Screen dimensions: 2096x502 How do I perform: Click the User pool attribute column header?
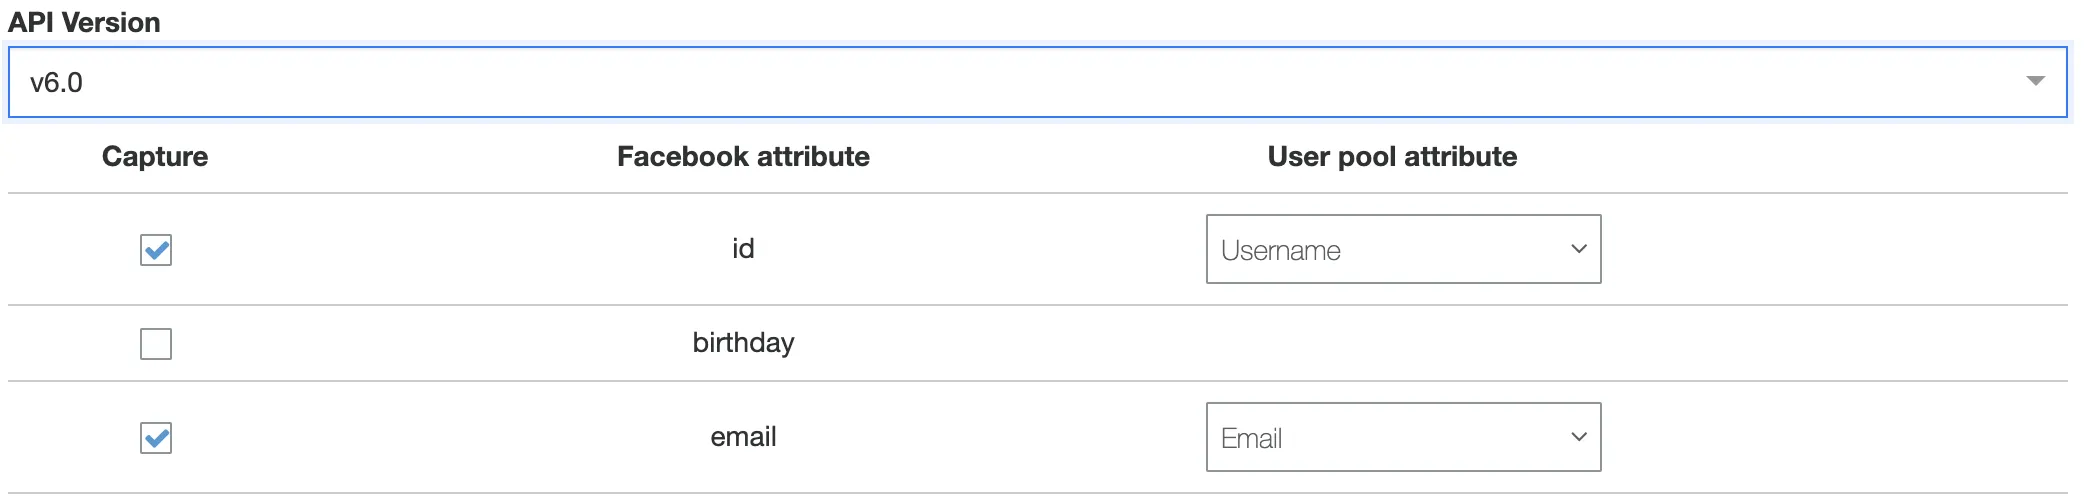click(x=1392, y=157)
